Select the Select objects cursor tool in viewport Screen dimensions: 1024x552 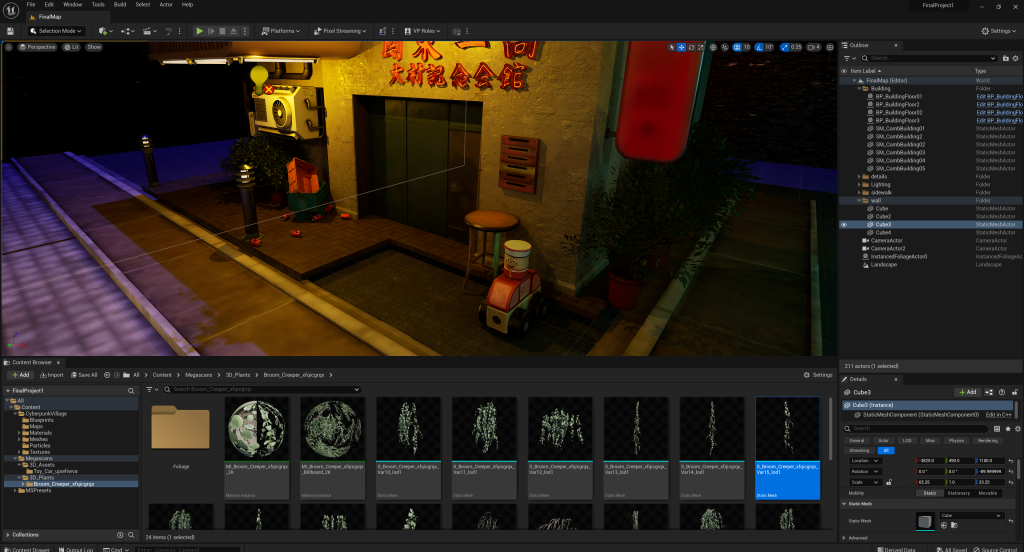click(x=671, y=47)
